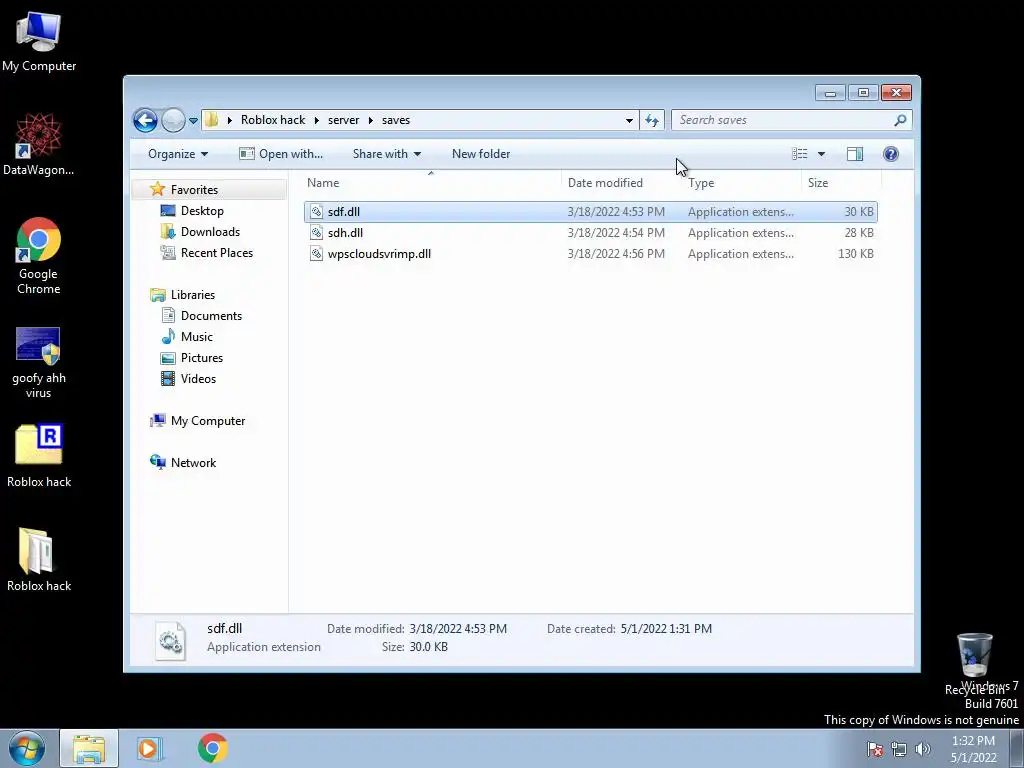This screenshot has height=768, width=1024.
Task: Click the Change your view icon
Action: (799, 154)
